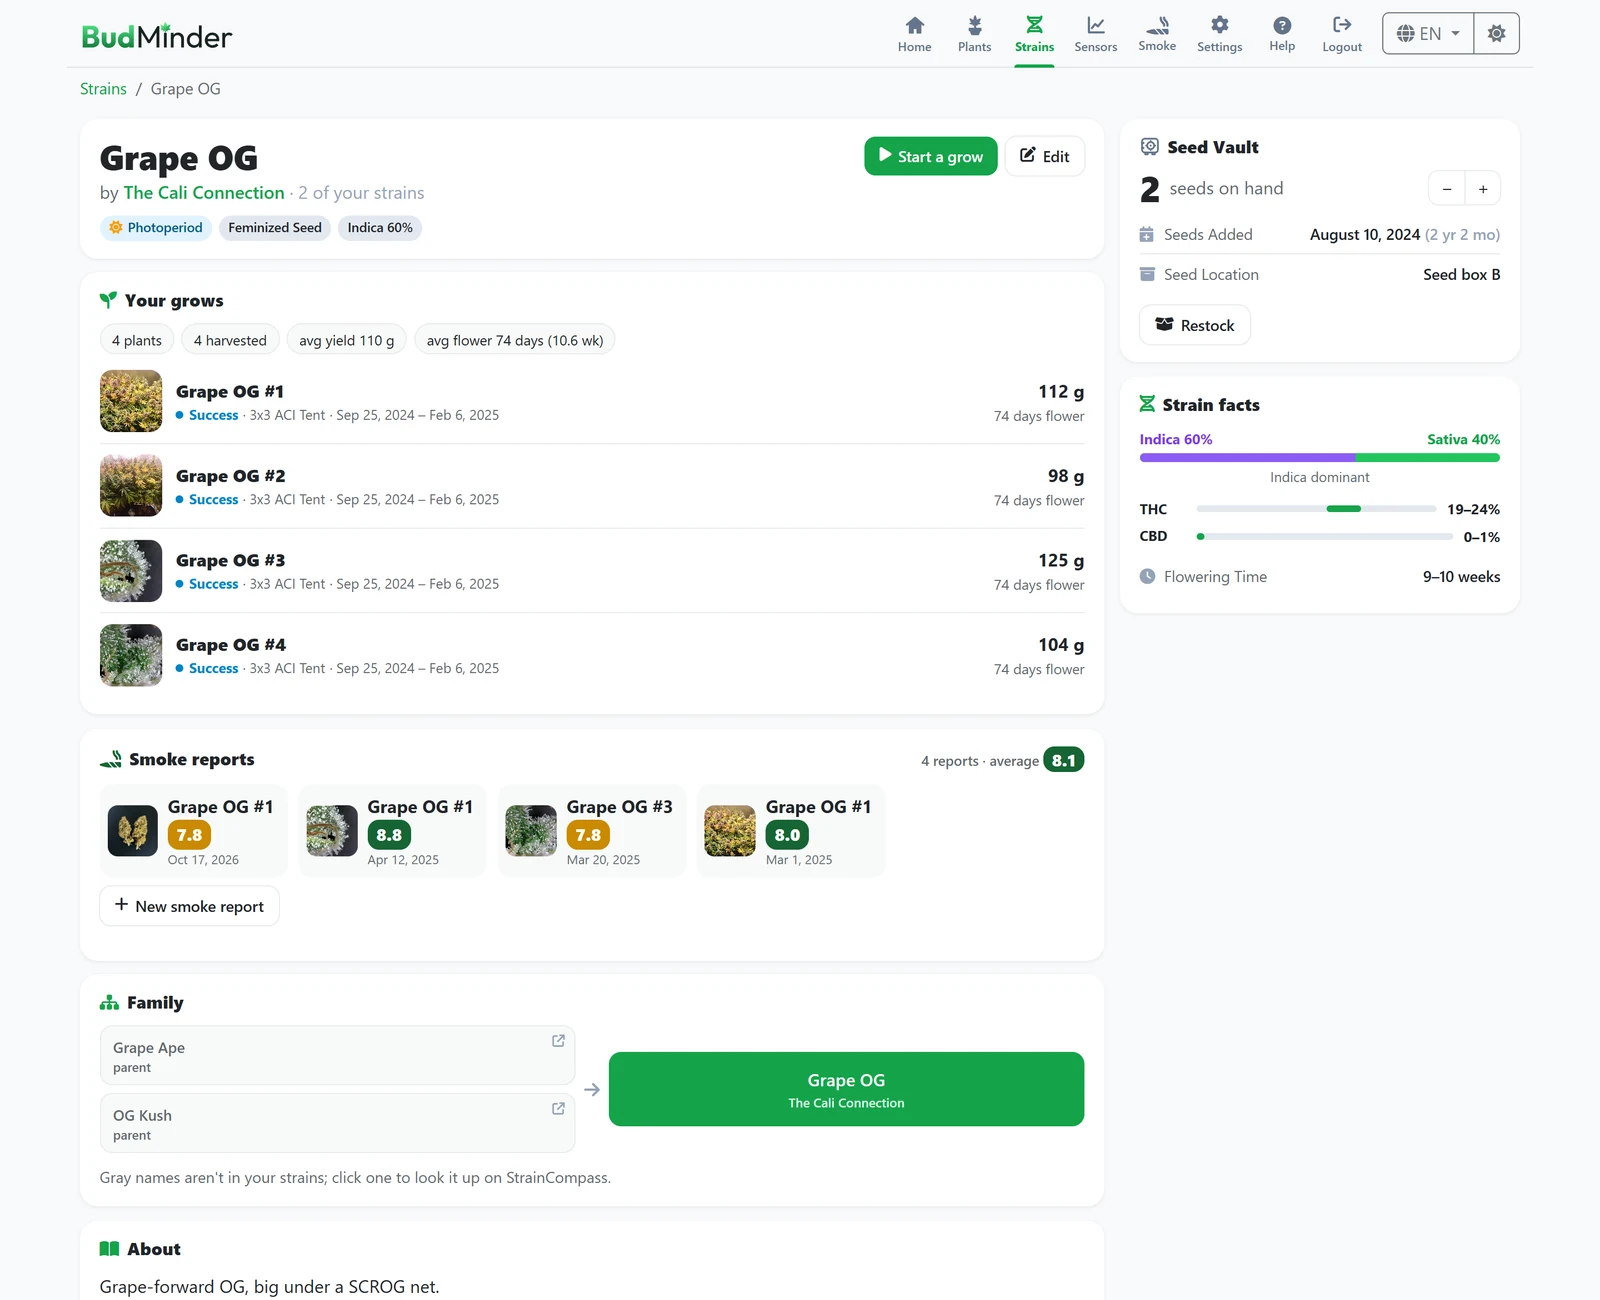The image size is (1600, 1300).
Task: Click the Indica 60% tag in header
Action: click(380, 228)
